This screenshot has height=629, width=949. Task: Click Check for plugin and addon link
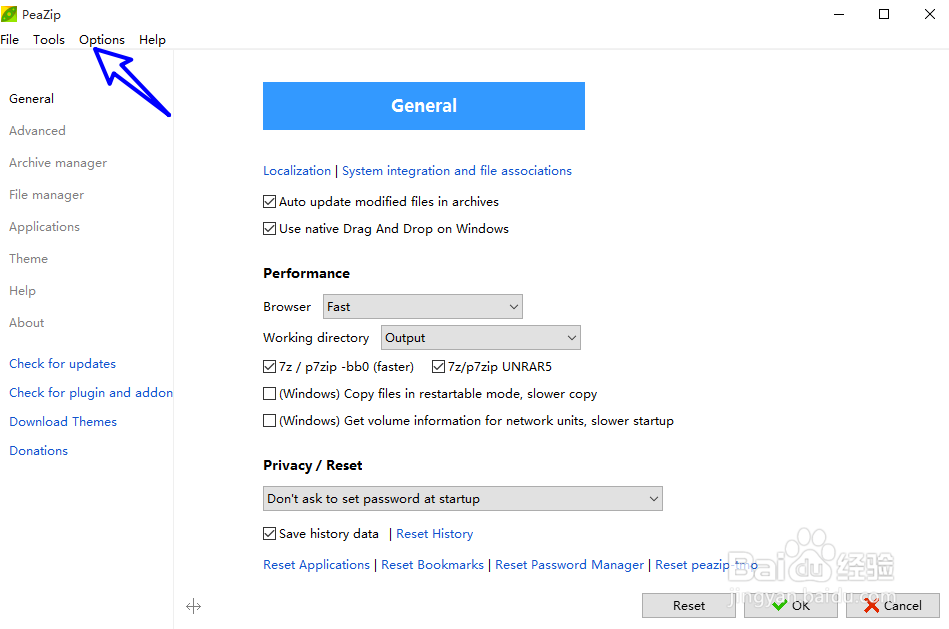91,393
